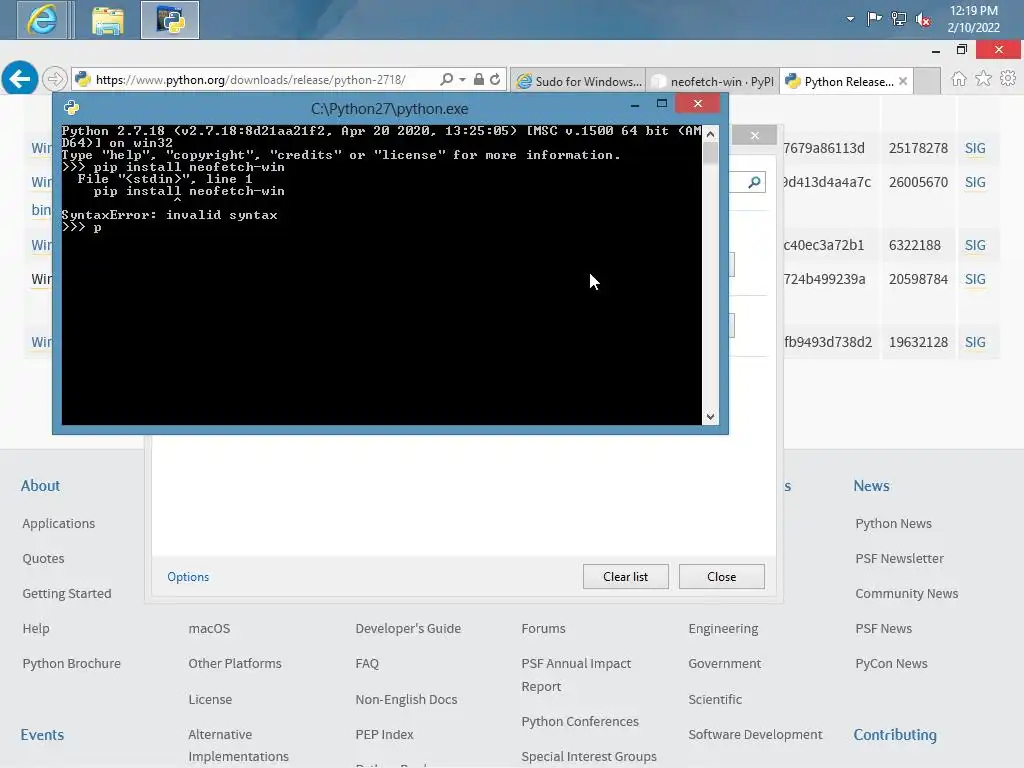Open the Help footer link
The width and height of the screenshot is (1024, 768).
point(36,628)
